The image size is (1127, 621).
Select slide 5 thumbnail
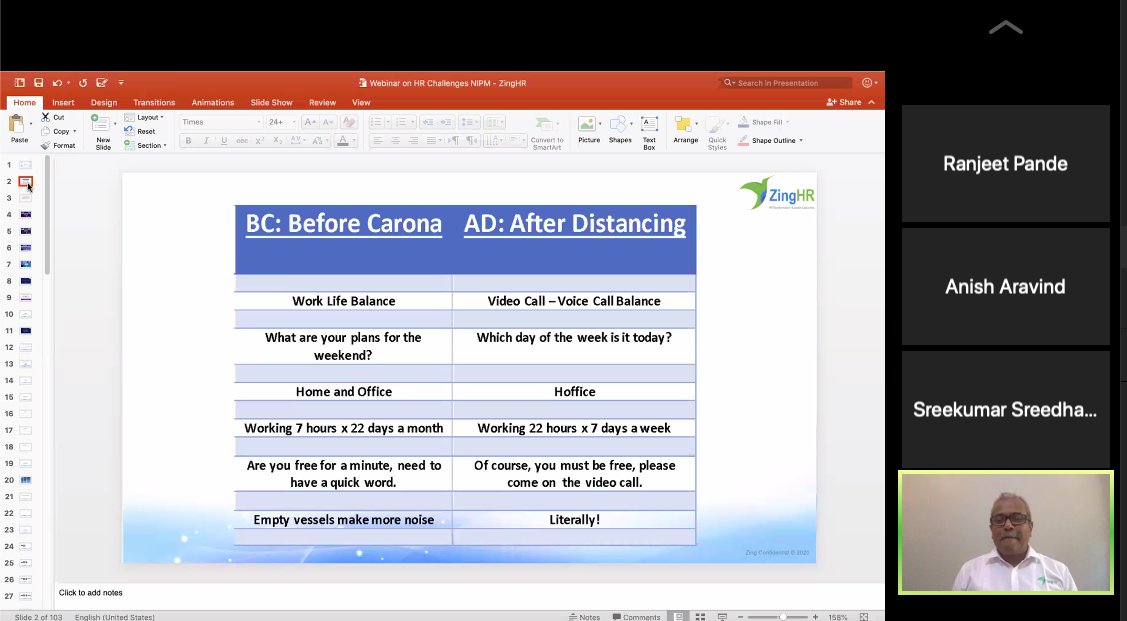[x=26, y=231]
